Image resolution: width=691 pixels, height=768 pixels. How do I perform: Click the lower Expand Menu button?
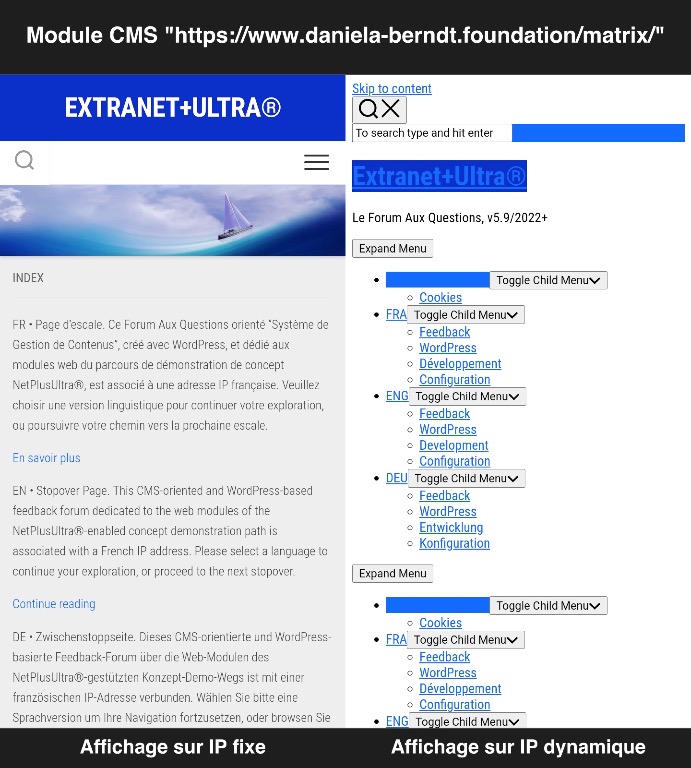pyautogui.click(x=392, y=574)
